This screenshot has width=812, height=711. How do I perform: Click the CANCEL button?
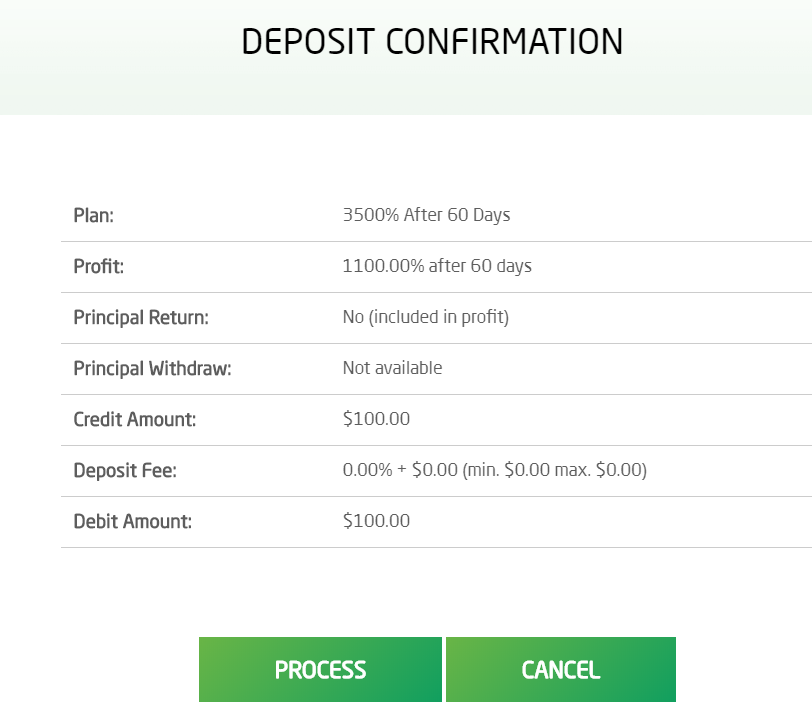[x=560, y=669]
